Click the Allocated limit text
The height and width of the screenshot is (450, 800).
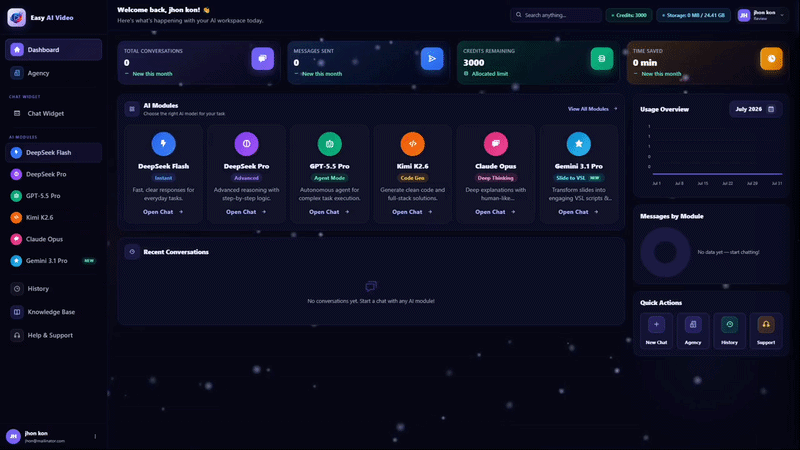(x=490, y=74)
